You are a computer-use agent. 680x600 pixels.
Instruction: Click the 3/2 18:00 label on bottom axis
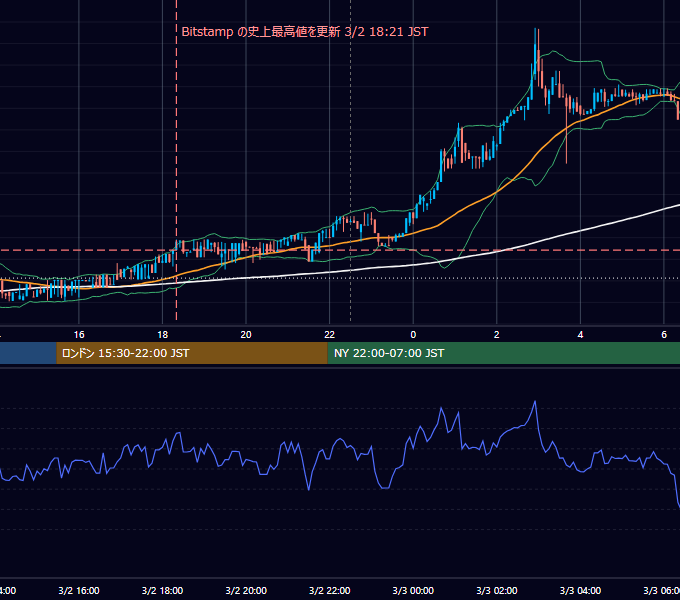[163, 590]
